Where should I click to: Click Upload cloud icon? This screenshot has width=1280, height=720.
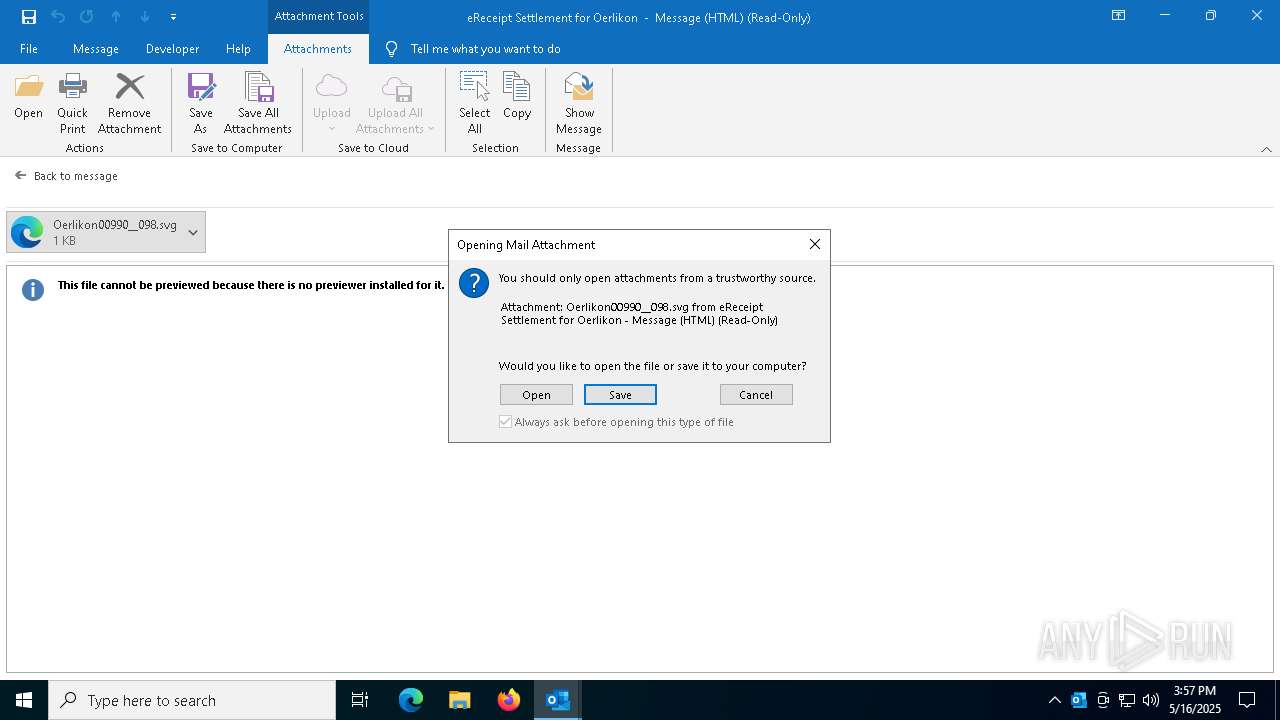pos(331,104)
